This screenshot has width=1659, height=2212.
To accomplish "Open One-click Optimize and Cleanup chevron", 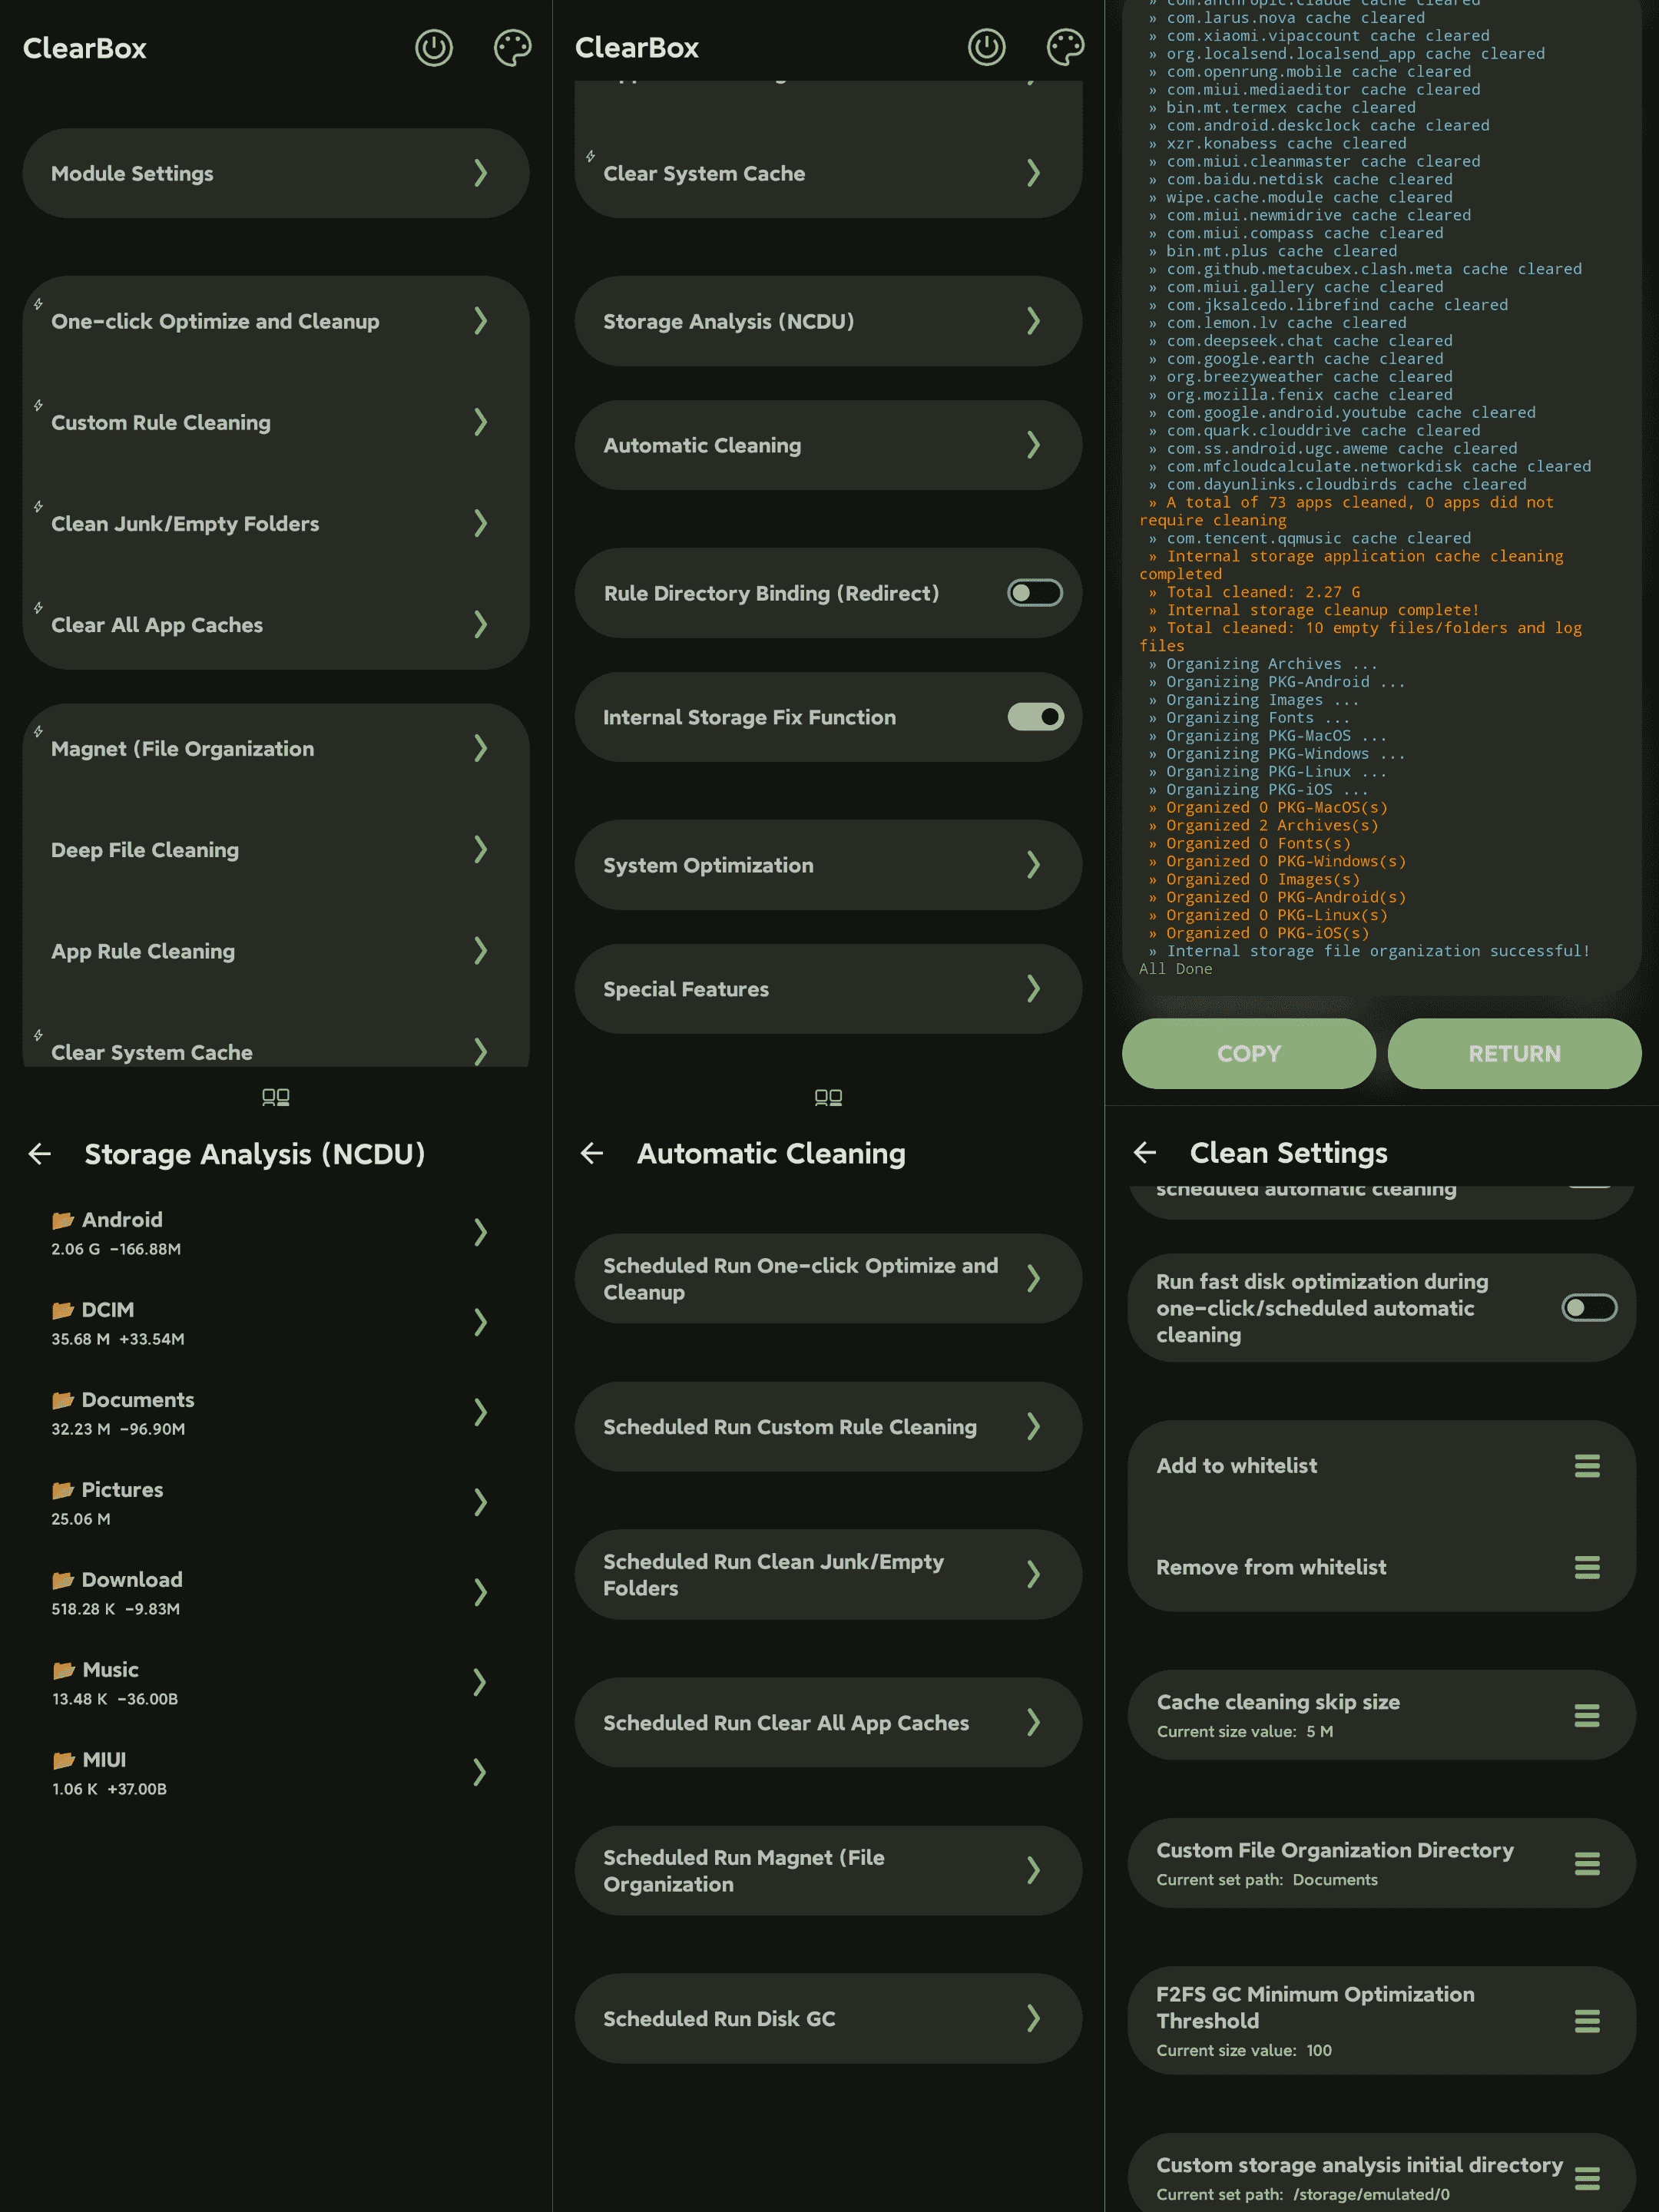I will pyautogui.click(x=480, y=321).
